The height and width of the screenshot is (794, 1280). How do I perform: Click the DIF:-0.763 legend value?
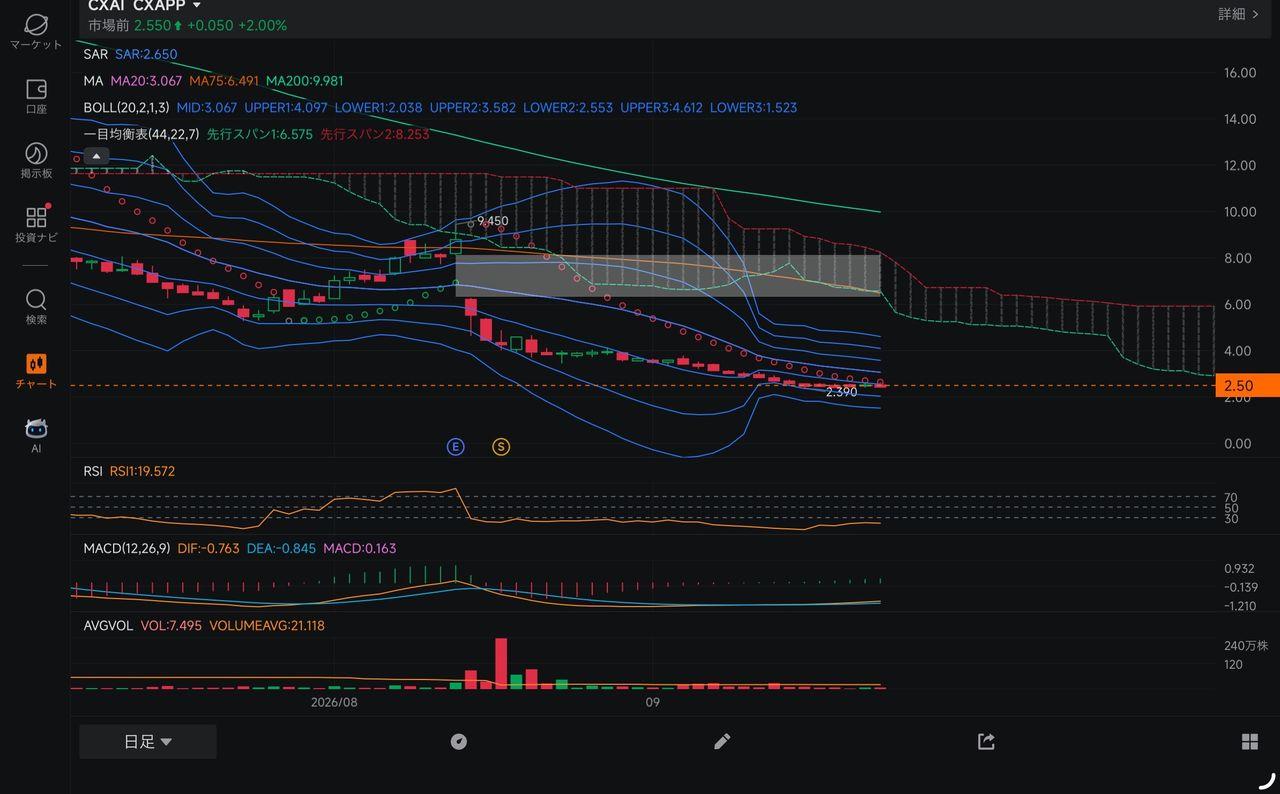(x=208, y=549)
